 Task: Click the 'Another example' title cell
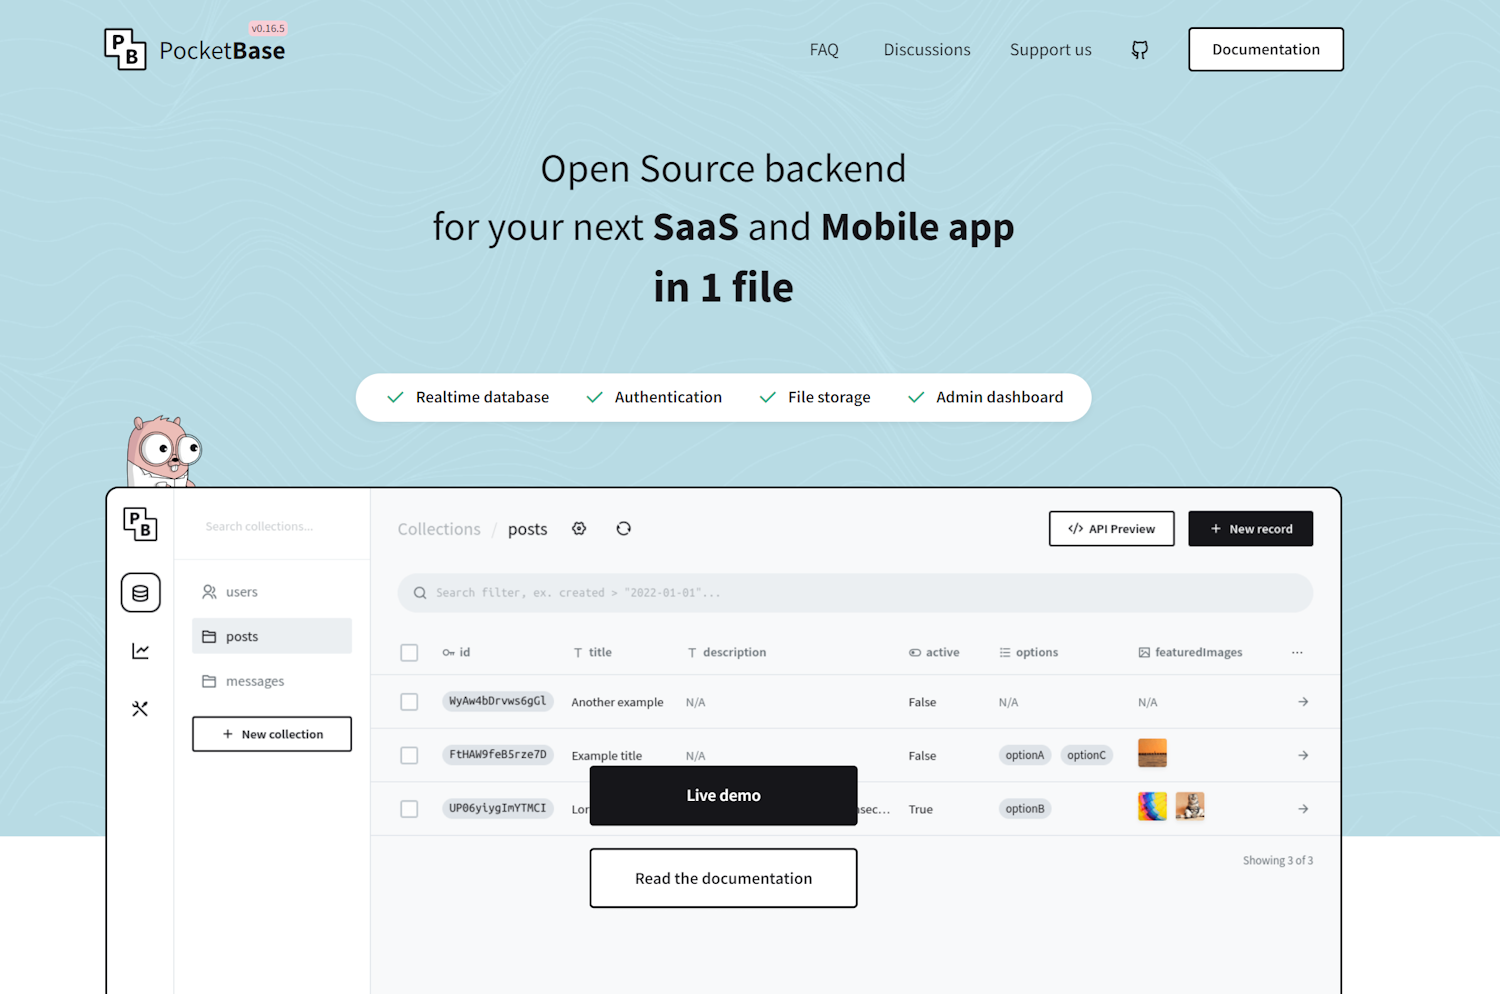pos(617,702)
